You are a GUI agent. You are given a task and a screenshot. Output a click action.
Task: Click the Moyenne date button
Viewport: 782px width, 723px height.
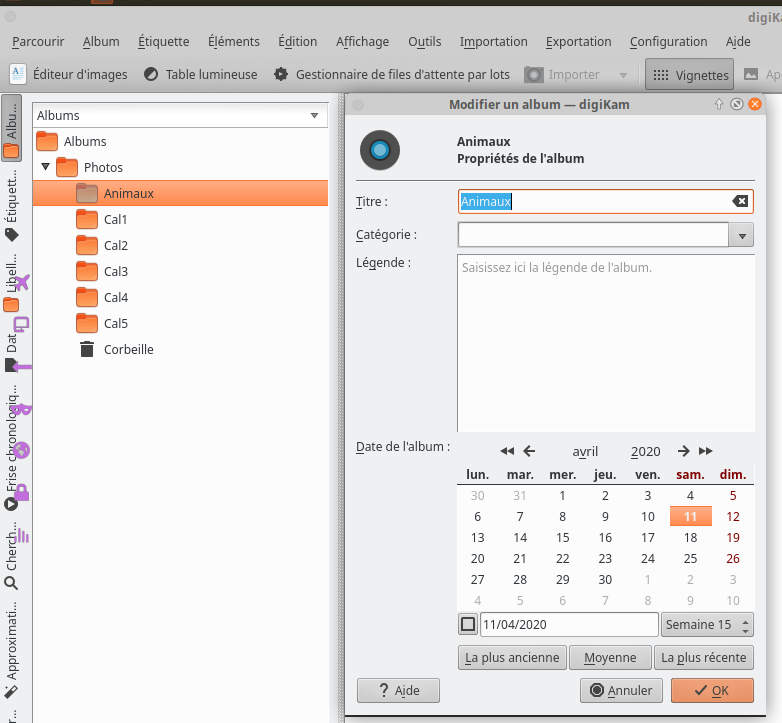[610, 658]
